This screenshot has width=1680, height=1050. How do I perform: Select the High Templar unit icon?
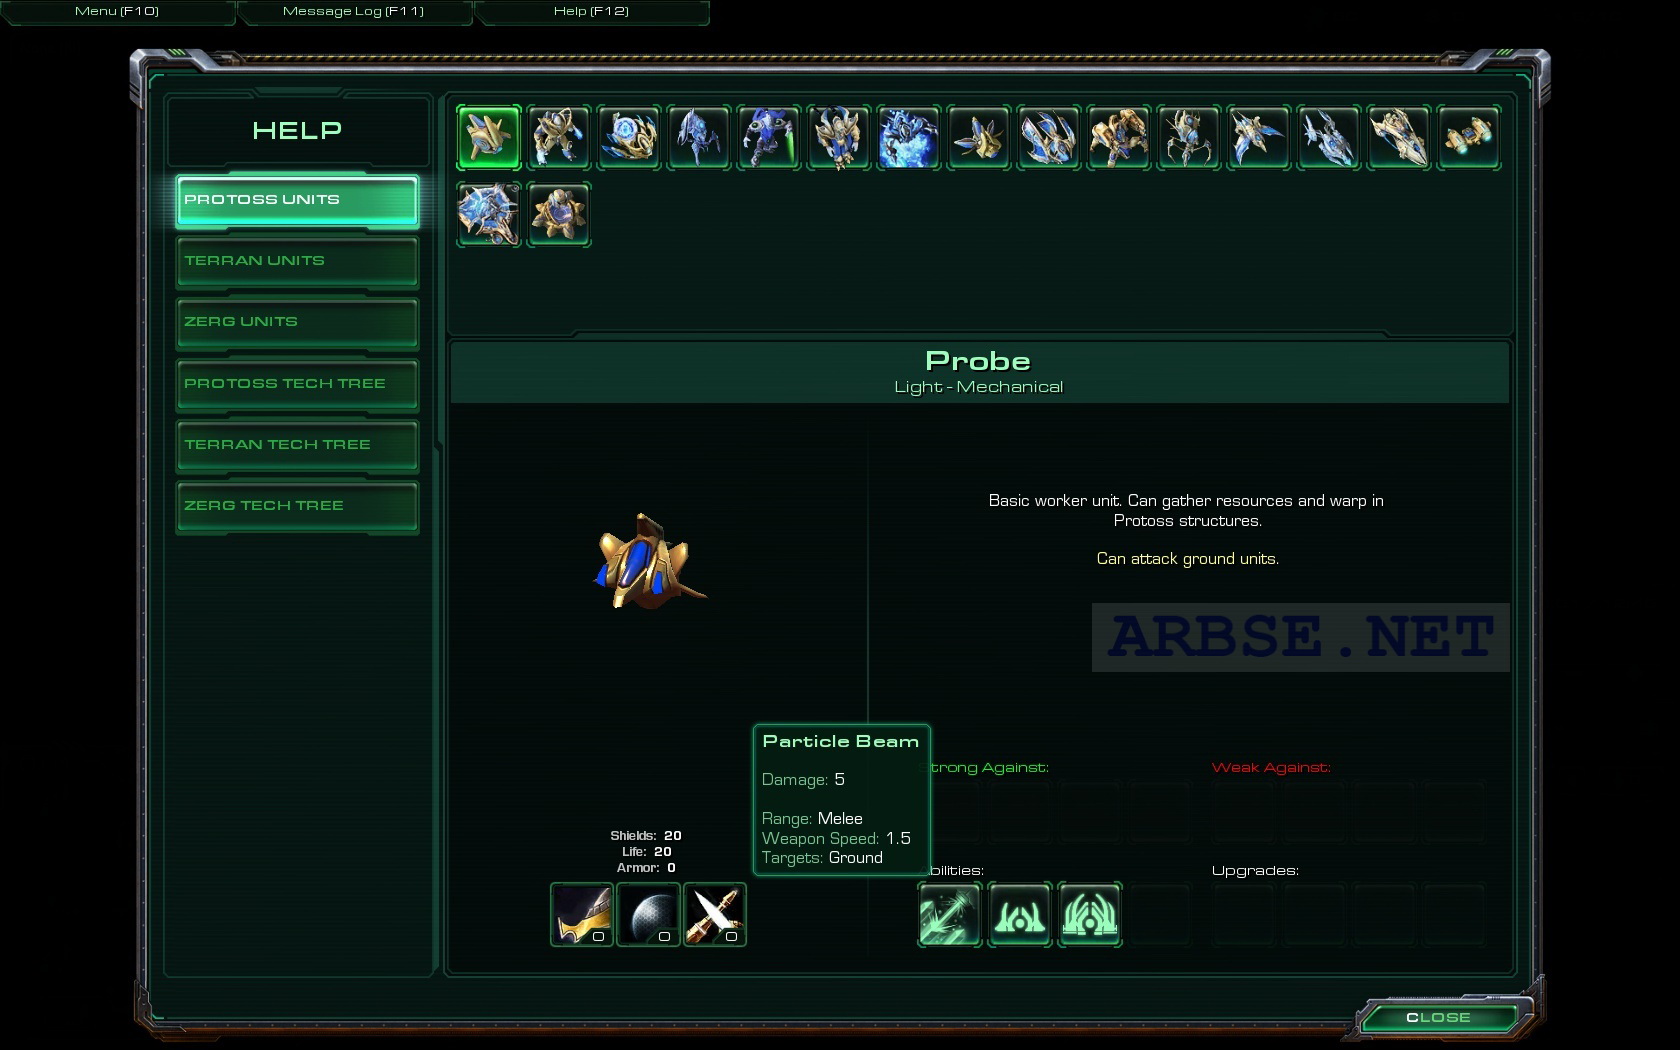coord(839,137)
